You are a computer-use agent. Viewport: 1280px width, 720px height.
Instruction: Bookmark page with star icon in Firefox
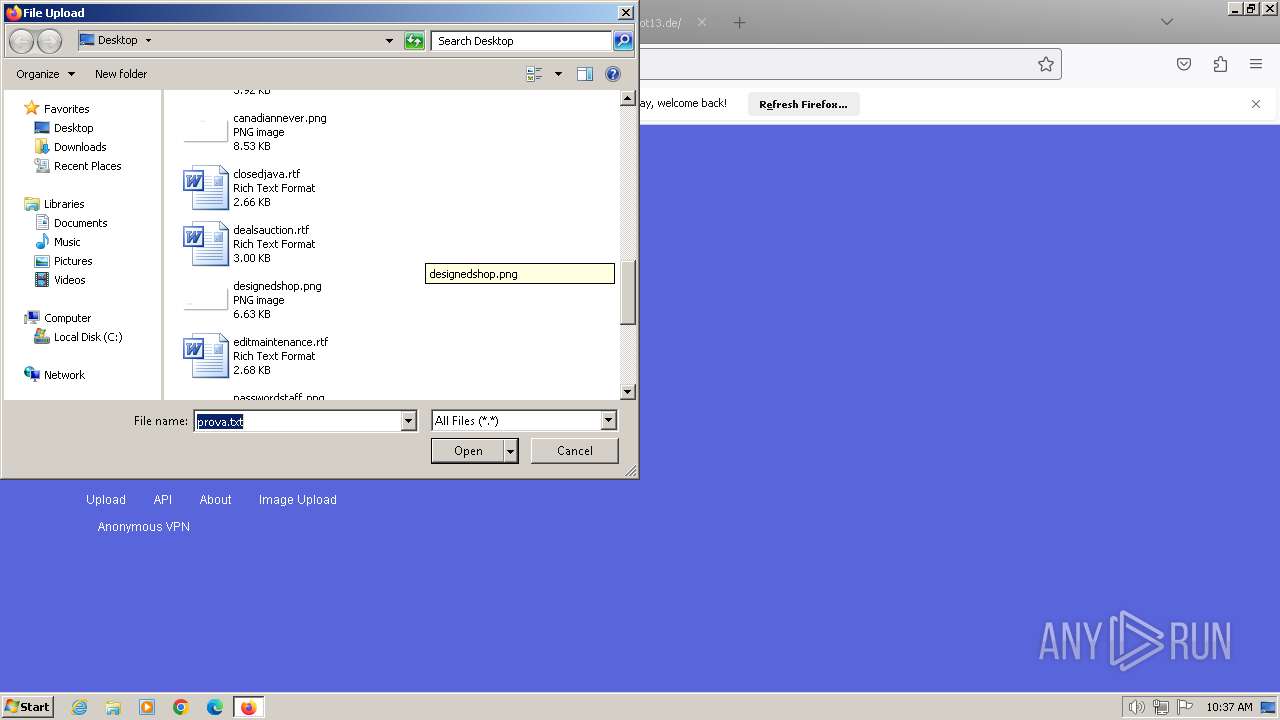coord(1046,64)
